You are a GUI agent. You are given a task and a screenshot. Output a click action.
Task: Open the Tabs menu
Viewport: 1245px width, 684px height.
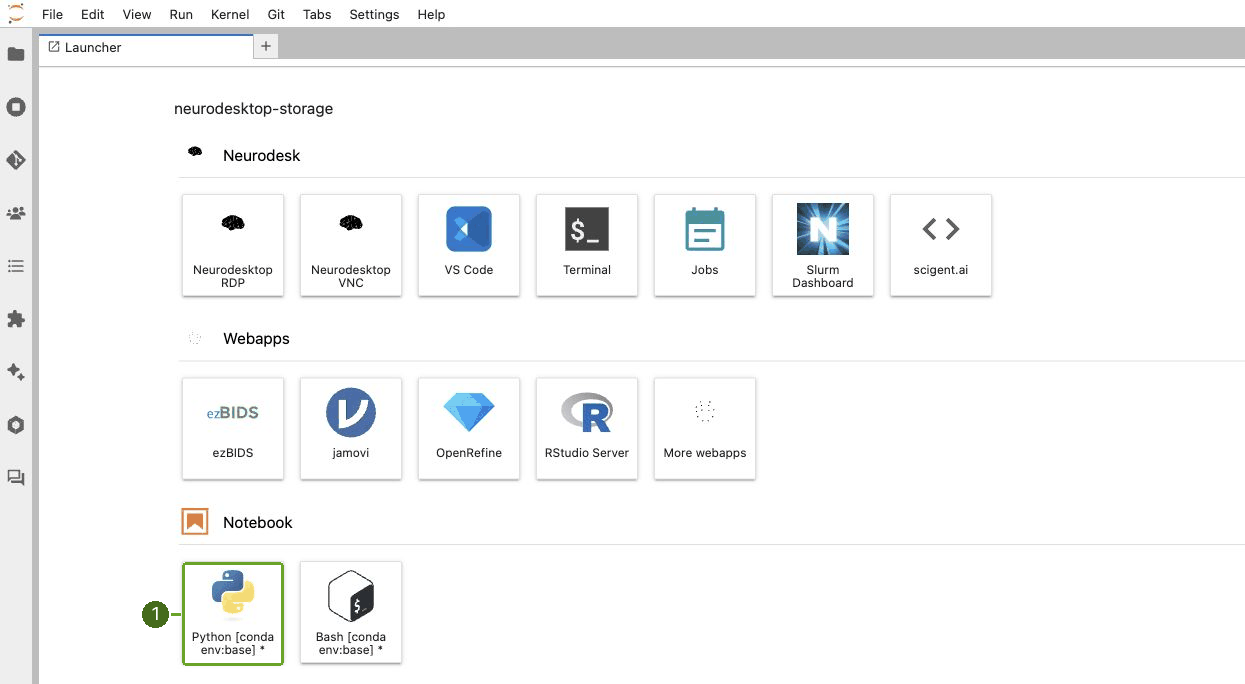(x=317, y=14)
